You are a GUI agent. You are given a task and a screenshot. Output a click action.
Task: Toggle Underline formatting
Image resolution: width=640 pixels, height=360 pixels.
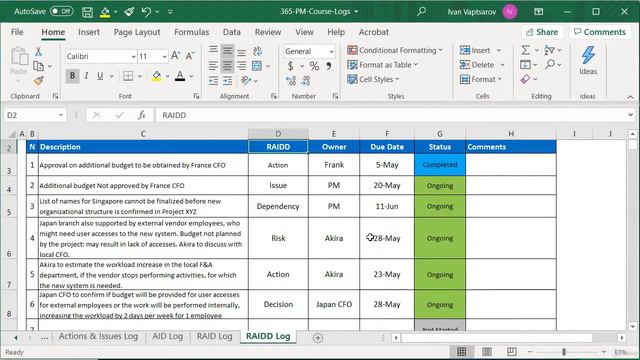coord(100,76)
